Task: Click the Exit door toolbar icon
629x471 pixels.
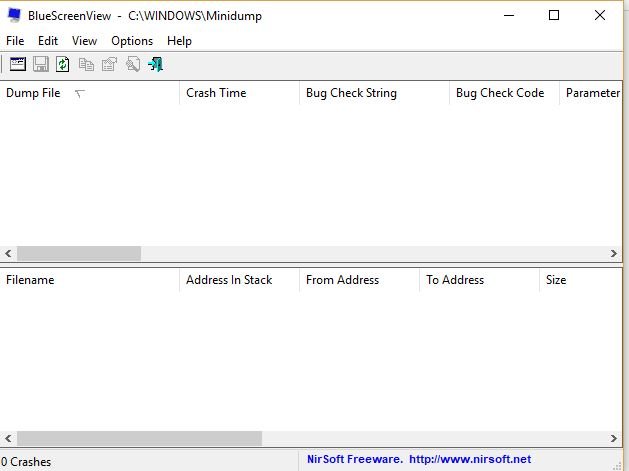Action: [x=156, y=64]
